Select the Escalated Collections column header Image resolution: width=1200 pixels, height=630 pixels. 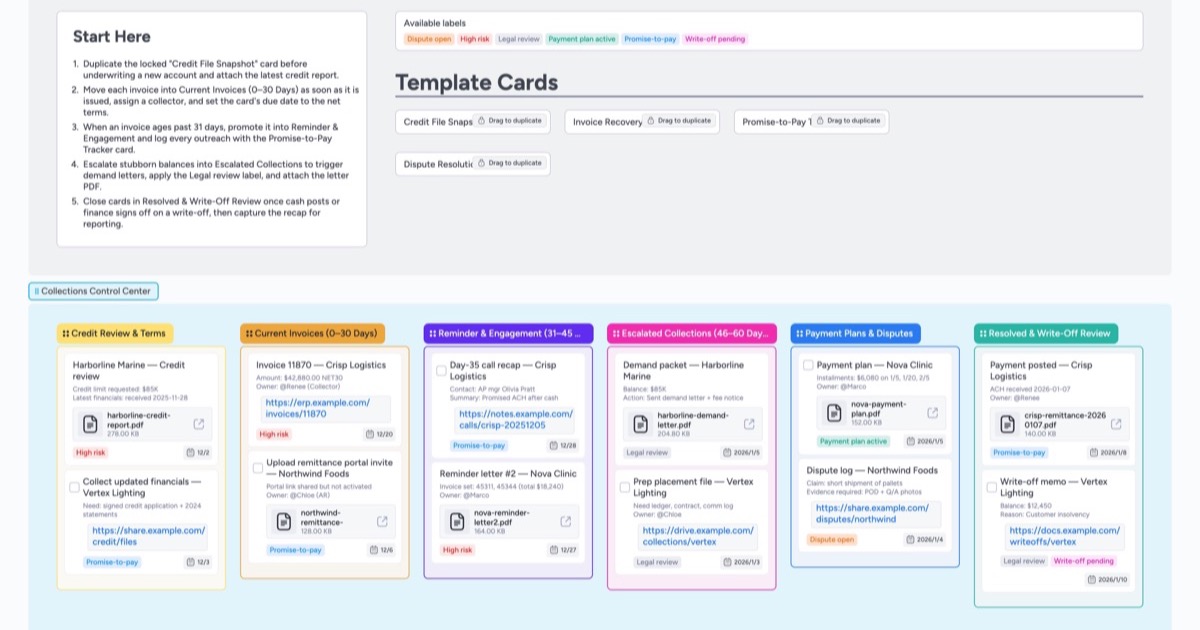(692, 333)
